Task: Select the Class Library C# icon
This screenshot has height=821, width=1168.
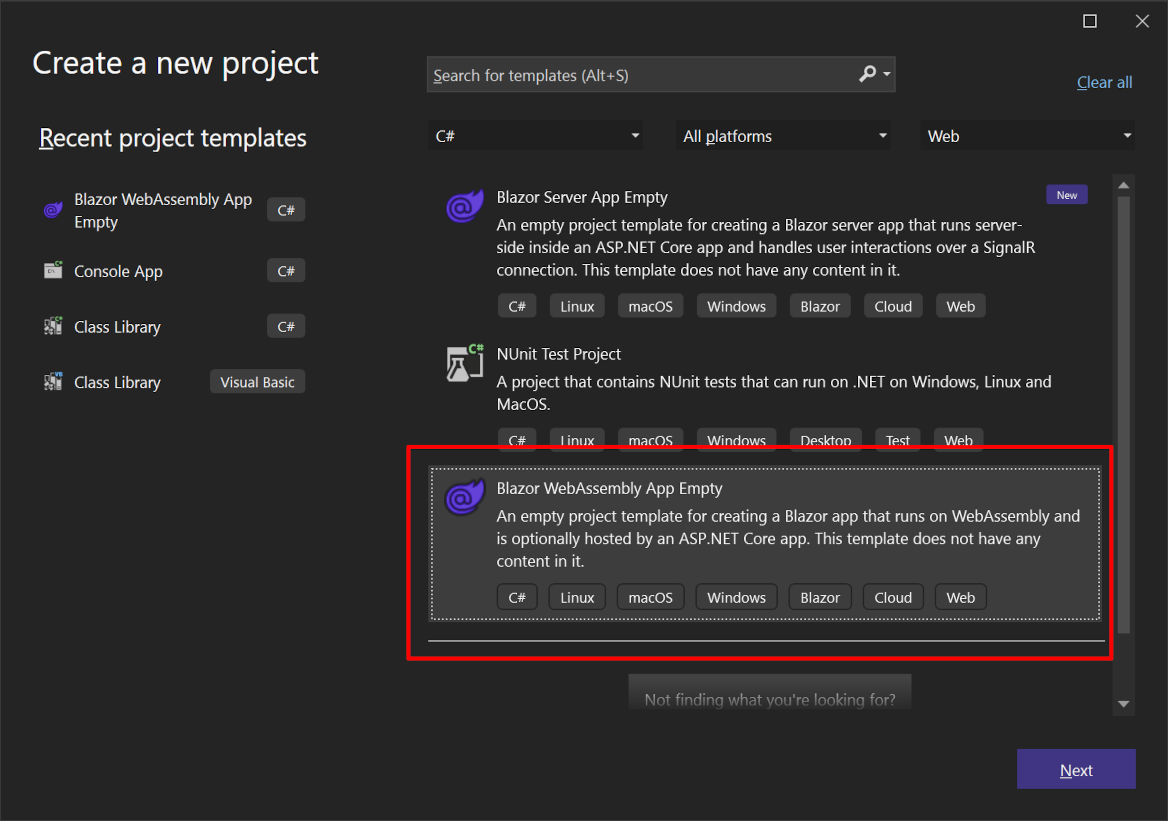Action: (x=52, y=326)
